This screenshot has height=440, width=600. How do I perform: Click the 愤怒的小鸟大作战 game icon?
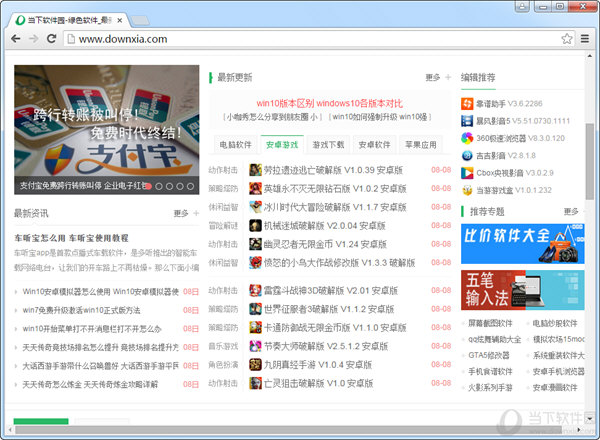pyautogui.click(x=256, y=262)
